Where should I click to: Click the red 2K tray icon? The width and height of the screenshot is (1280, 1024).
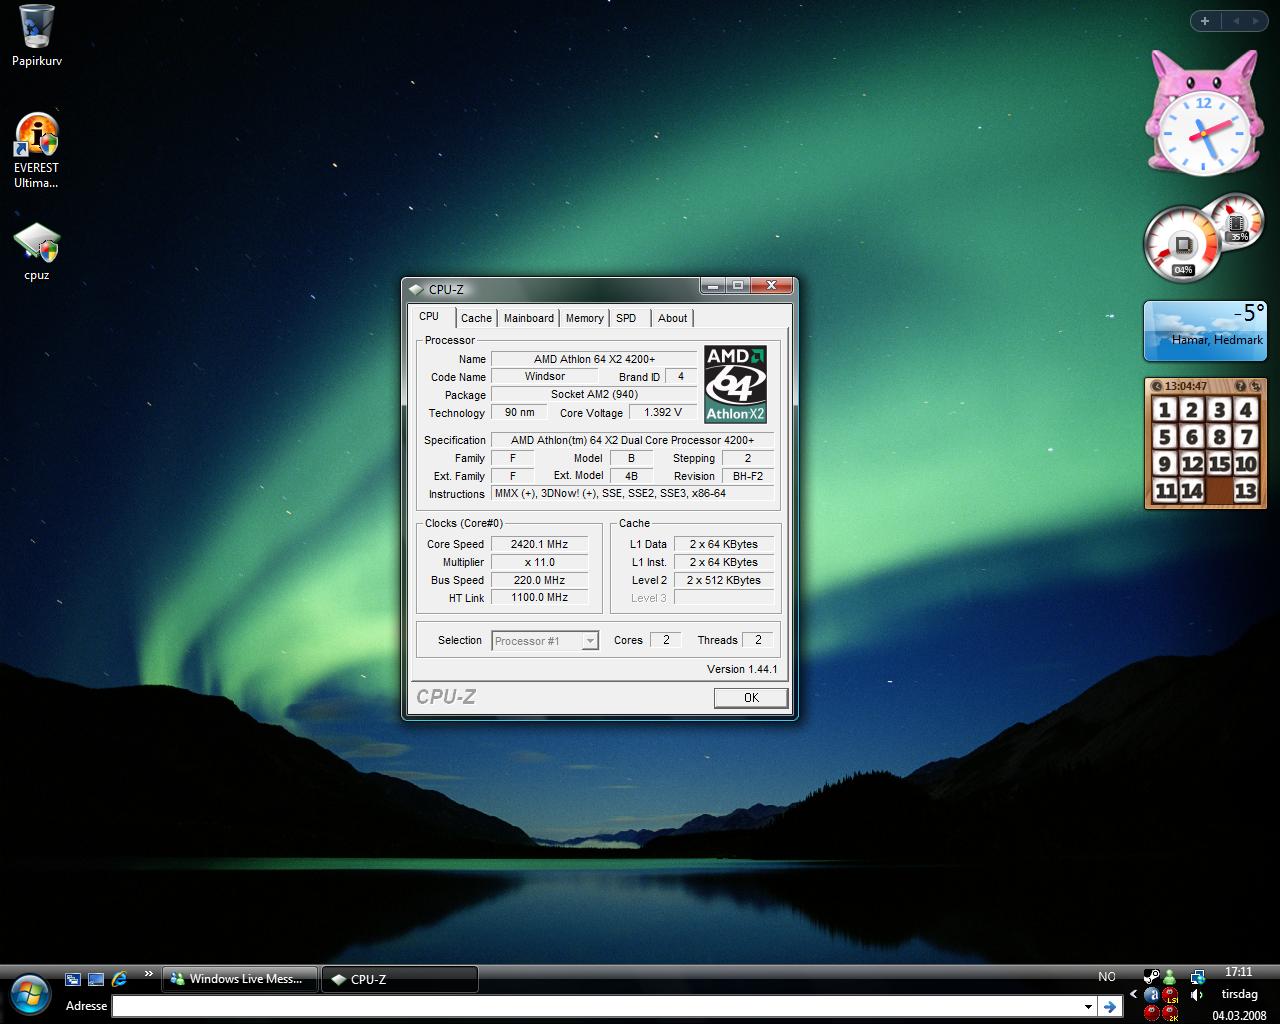[x=1170, y=1013]
